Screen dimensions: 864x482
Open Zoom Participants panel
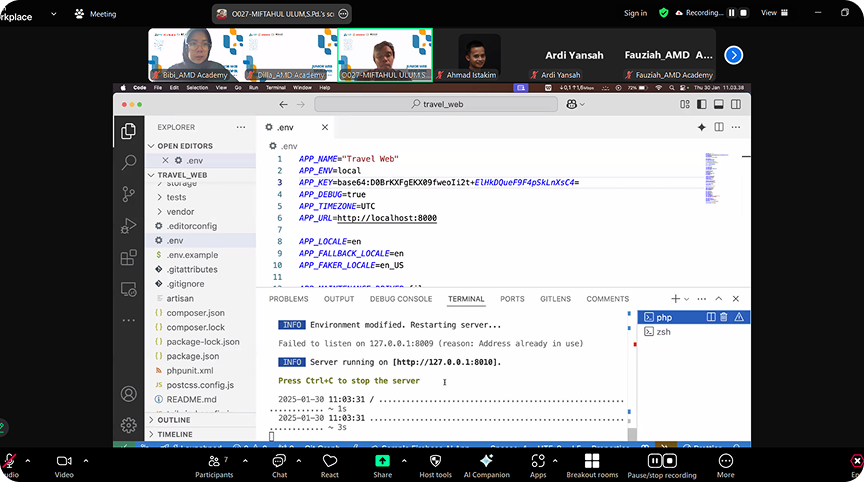(x=214, y=466)
